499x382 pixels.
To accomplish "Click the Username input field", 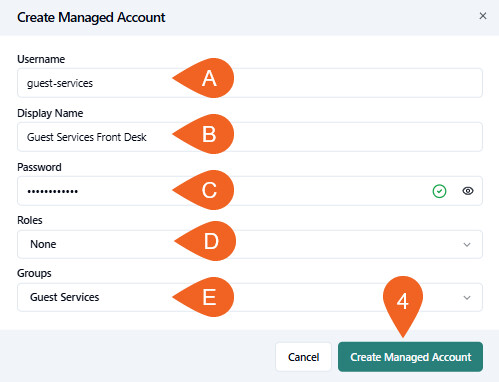I will coord(250,83).
